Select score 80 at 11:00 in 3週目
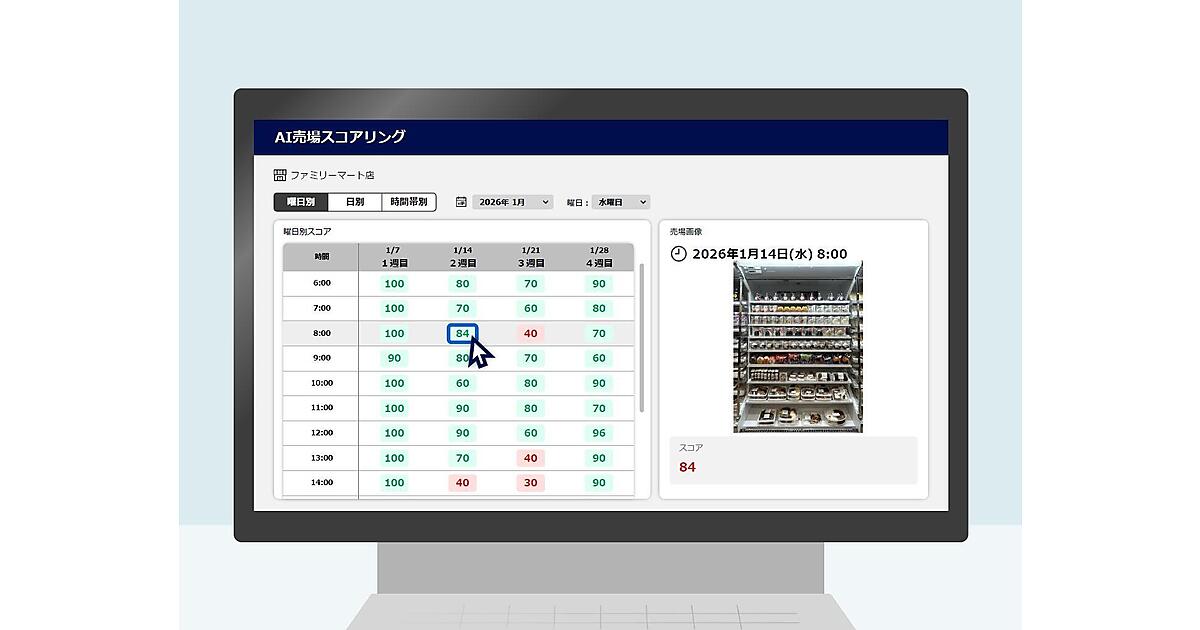Screen dimensions: 1200x630 point(530,408)
